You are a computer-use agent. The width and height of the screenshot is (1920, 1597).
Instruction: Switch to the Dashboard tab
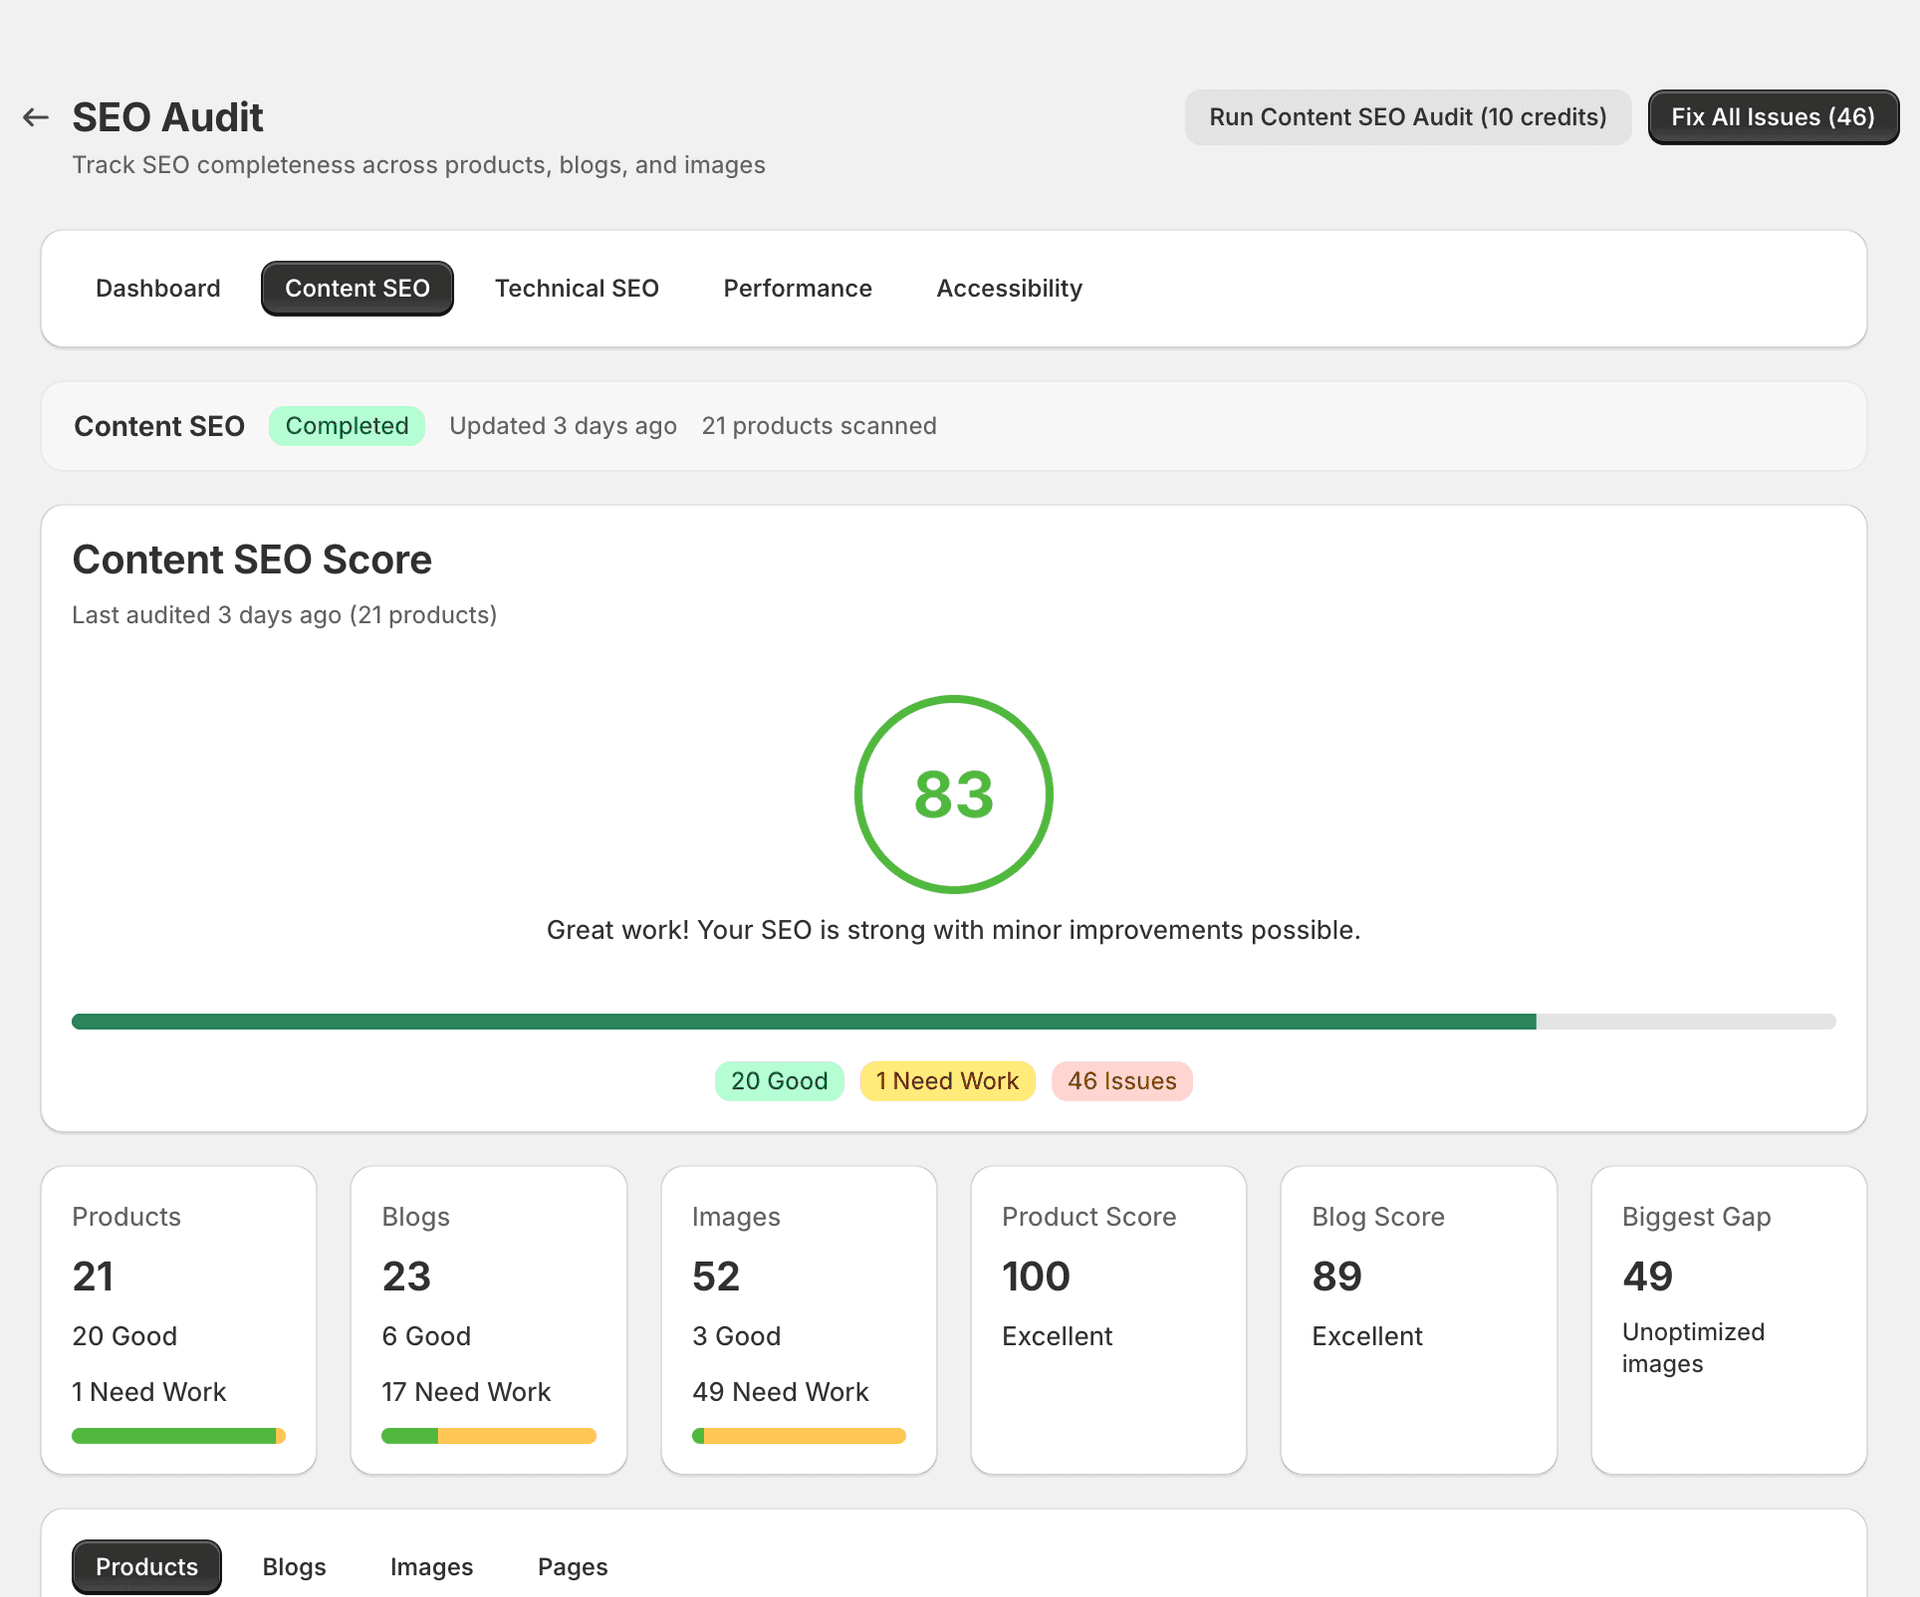pyautogui.click(x=158, y=288)
